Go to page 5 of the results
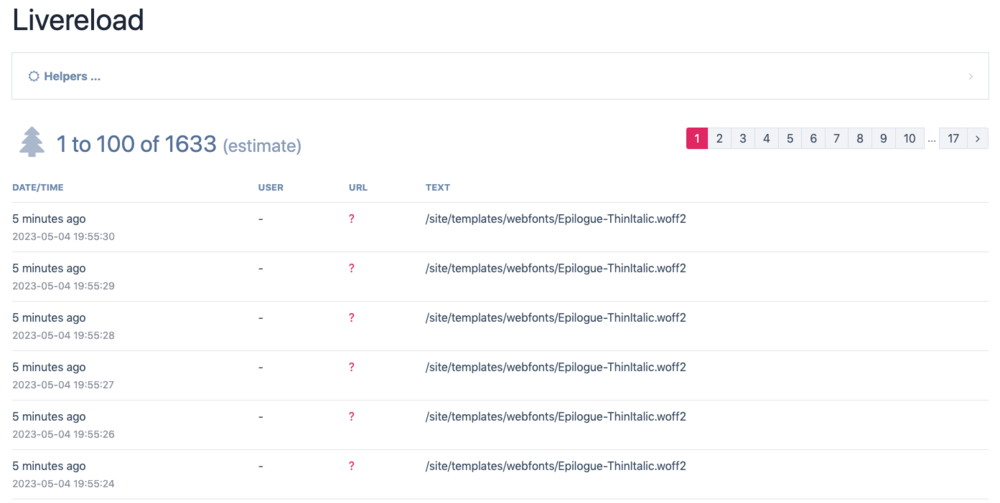The width and height of the screenshot is (1000, 503). 790,139
